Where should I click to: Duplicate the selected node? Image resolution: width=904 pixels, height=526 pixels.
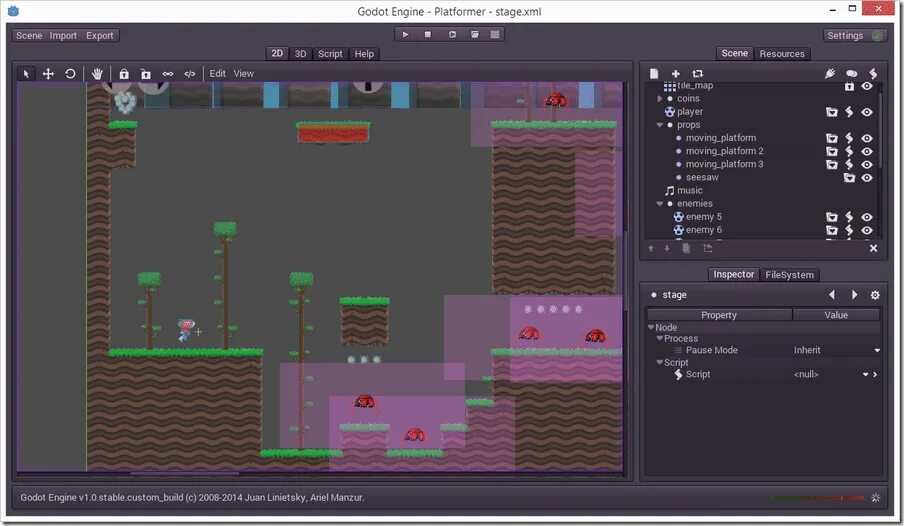pos(686,249)
